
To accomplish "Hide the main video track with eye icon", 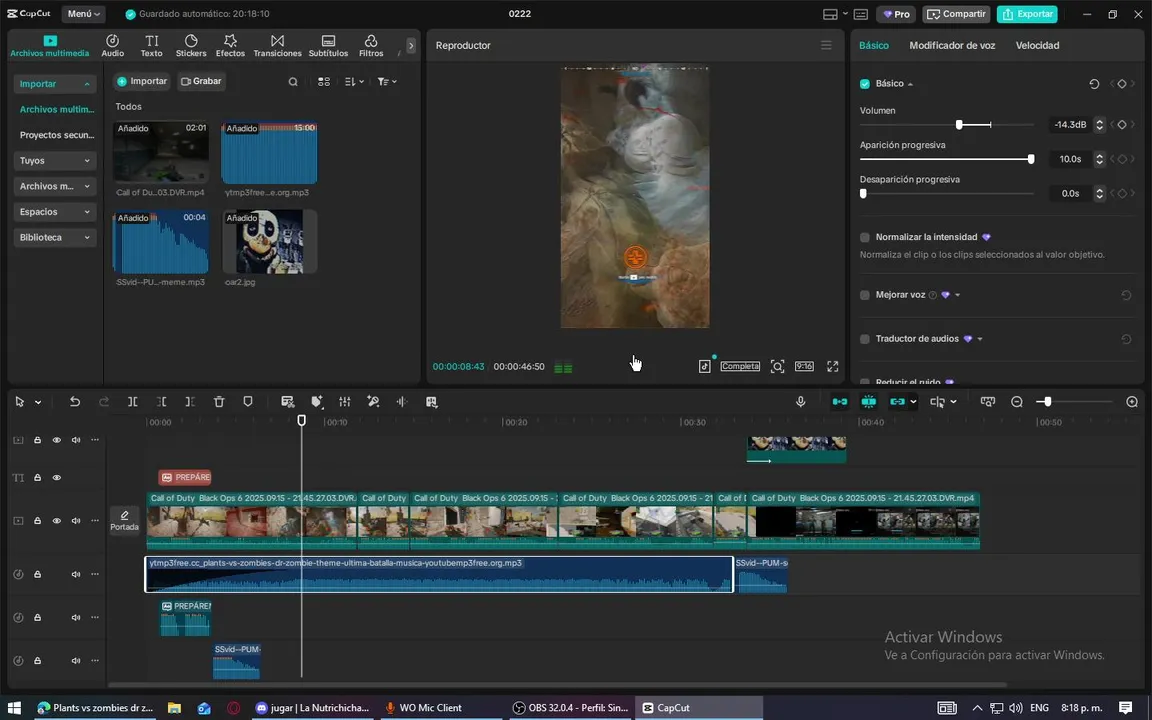I will coord(57,521).
